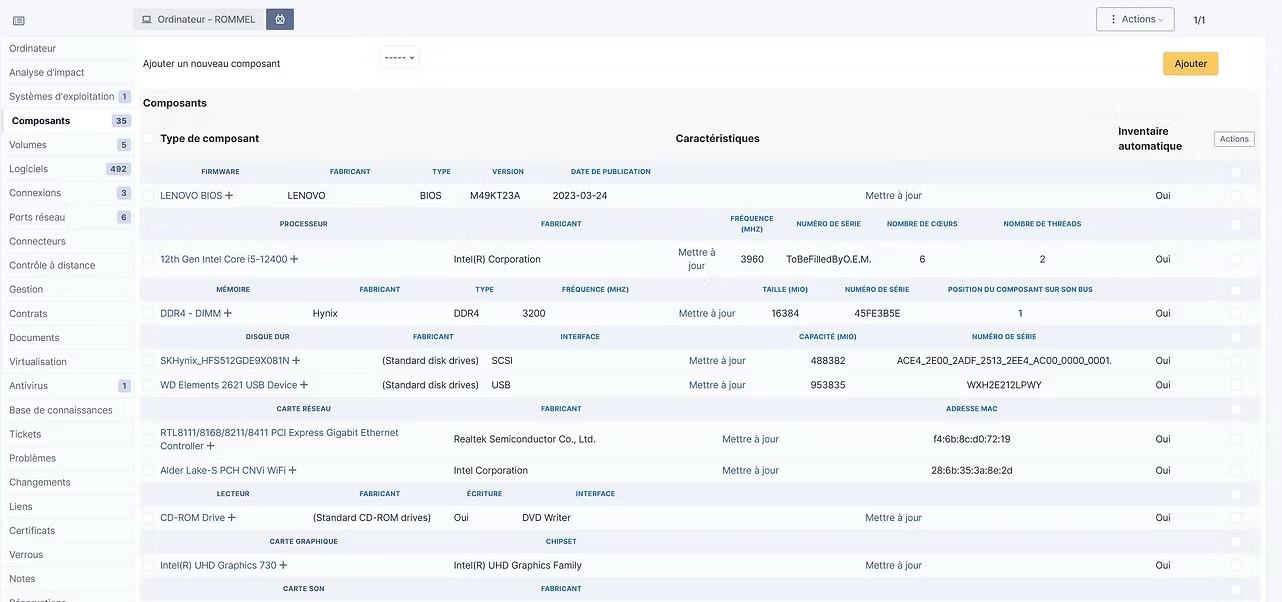Click the plus icon after Intel(R) UHD Graphics 730
Image resolution: width=1282 pixels, height=602 pixels.
coord(284,564)
